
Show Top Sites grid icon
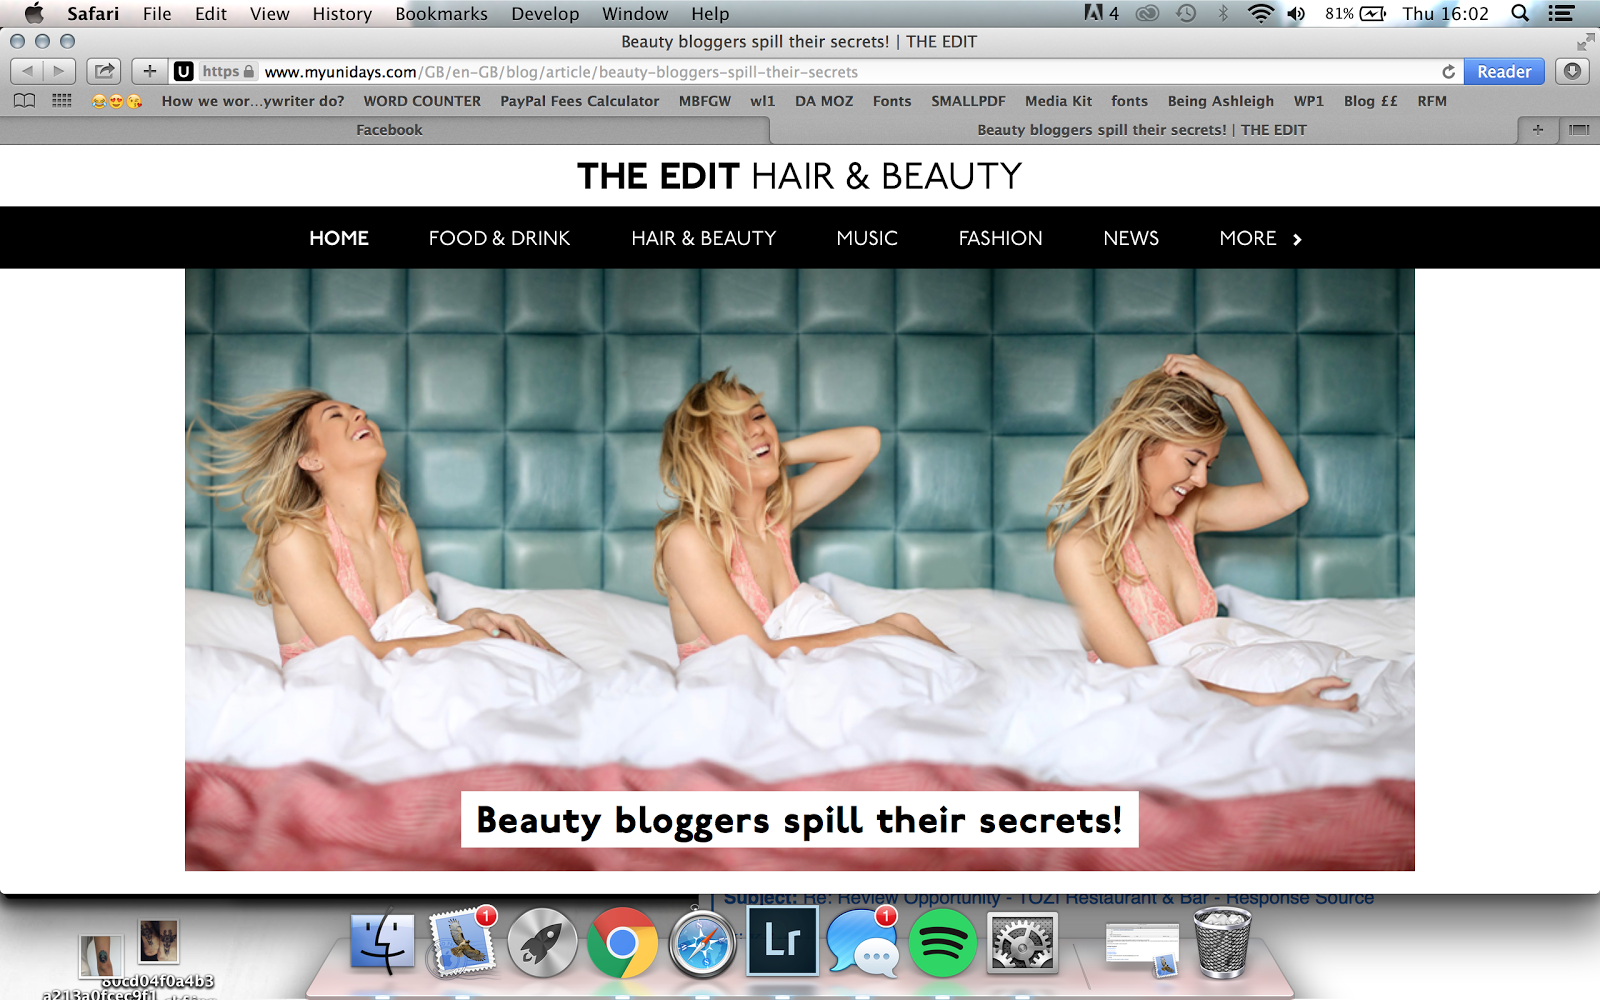click(62, 101)
